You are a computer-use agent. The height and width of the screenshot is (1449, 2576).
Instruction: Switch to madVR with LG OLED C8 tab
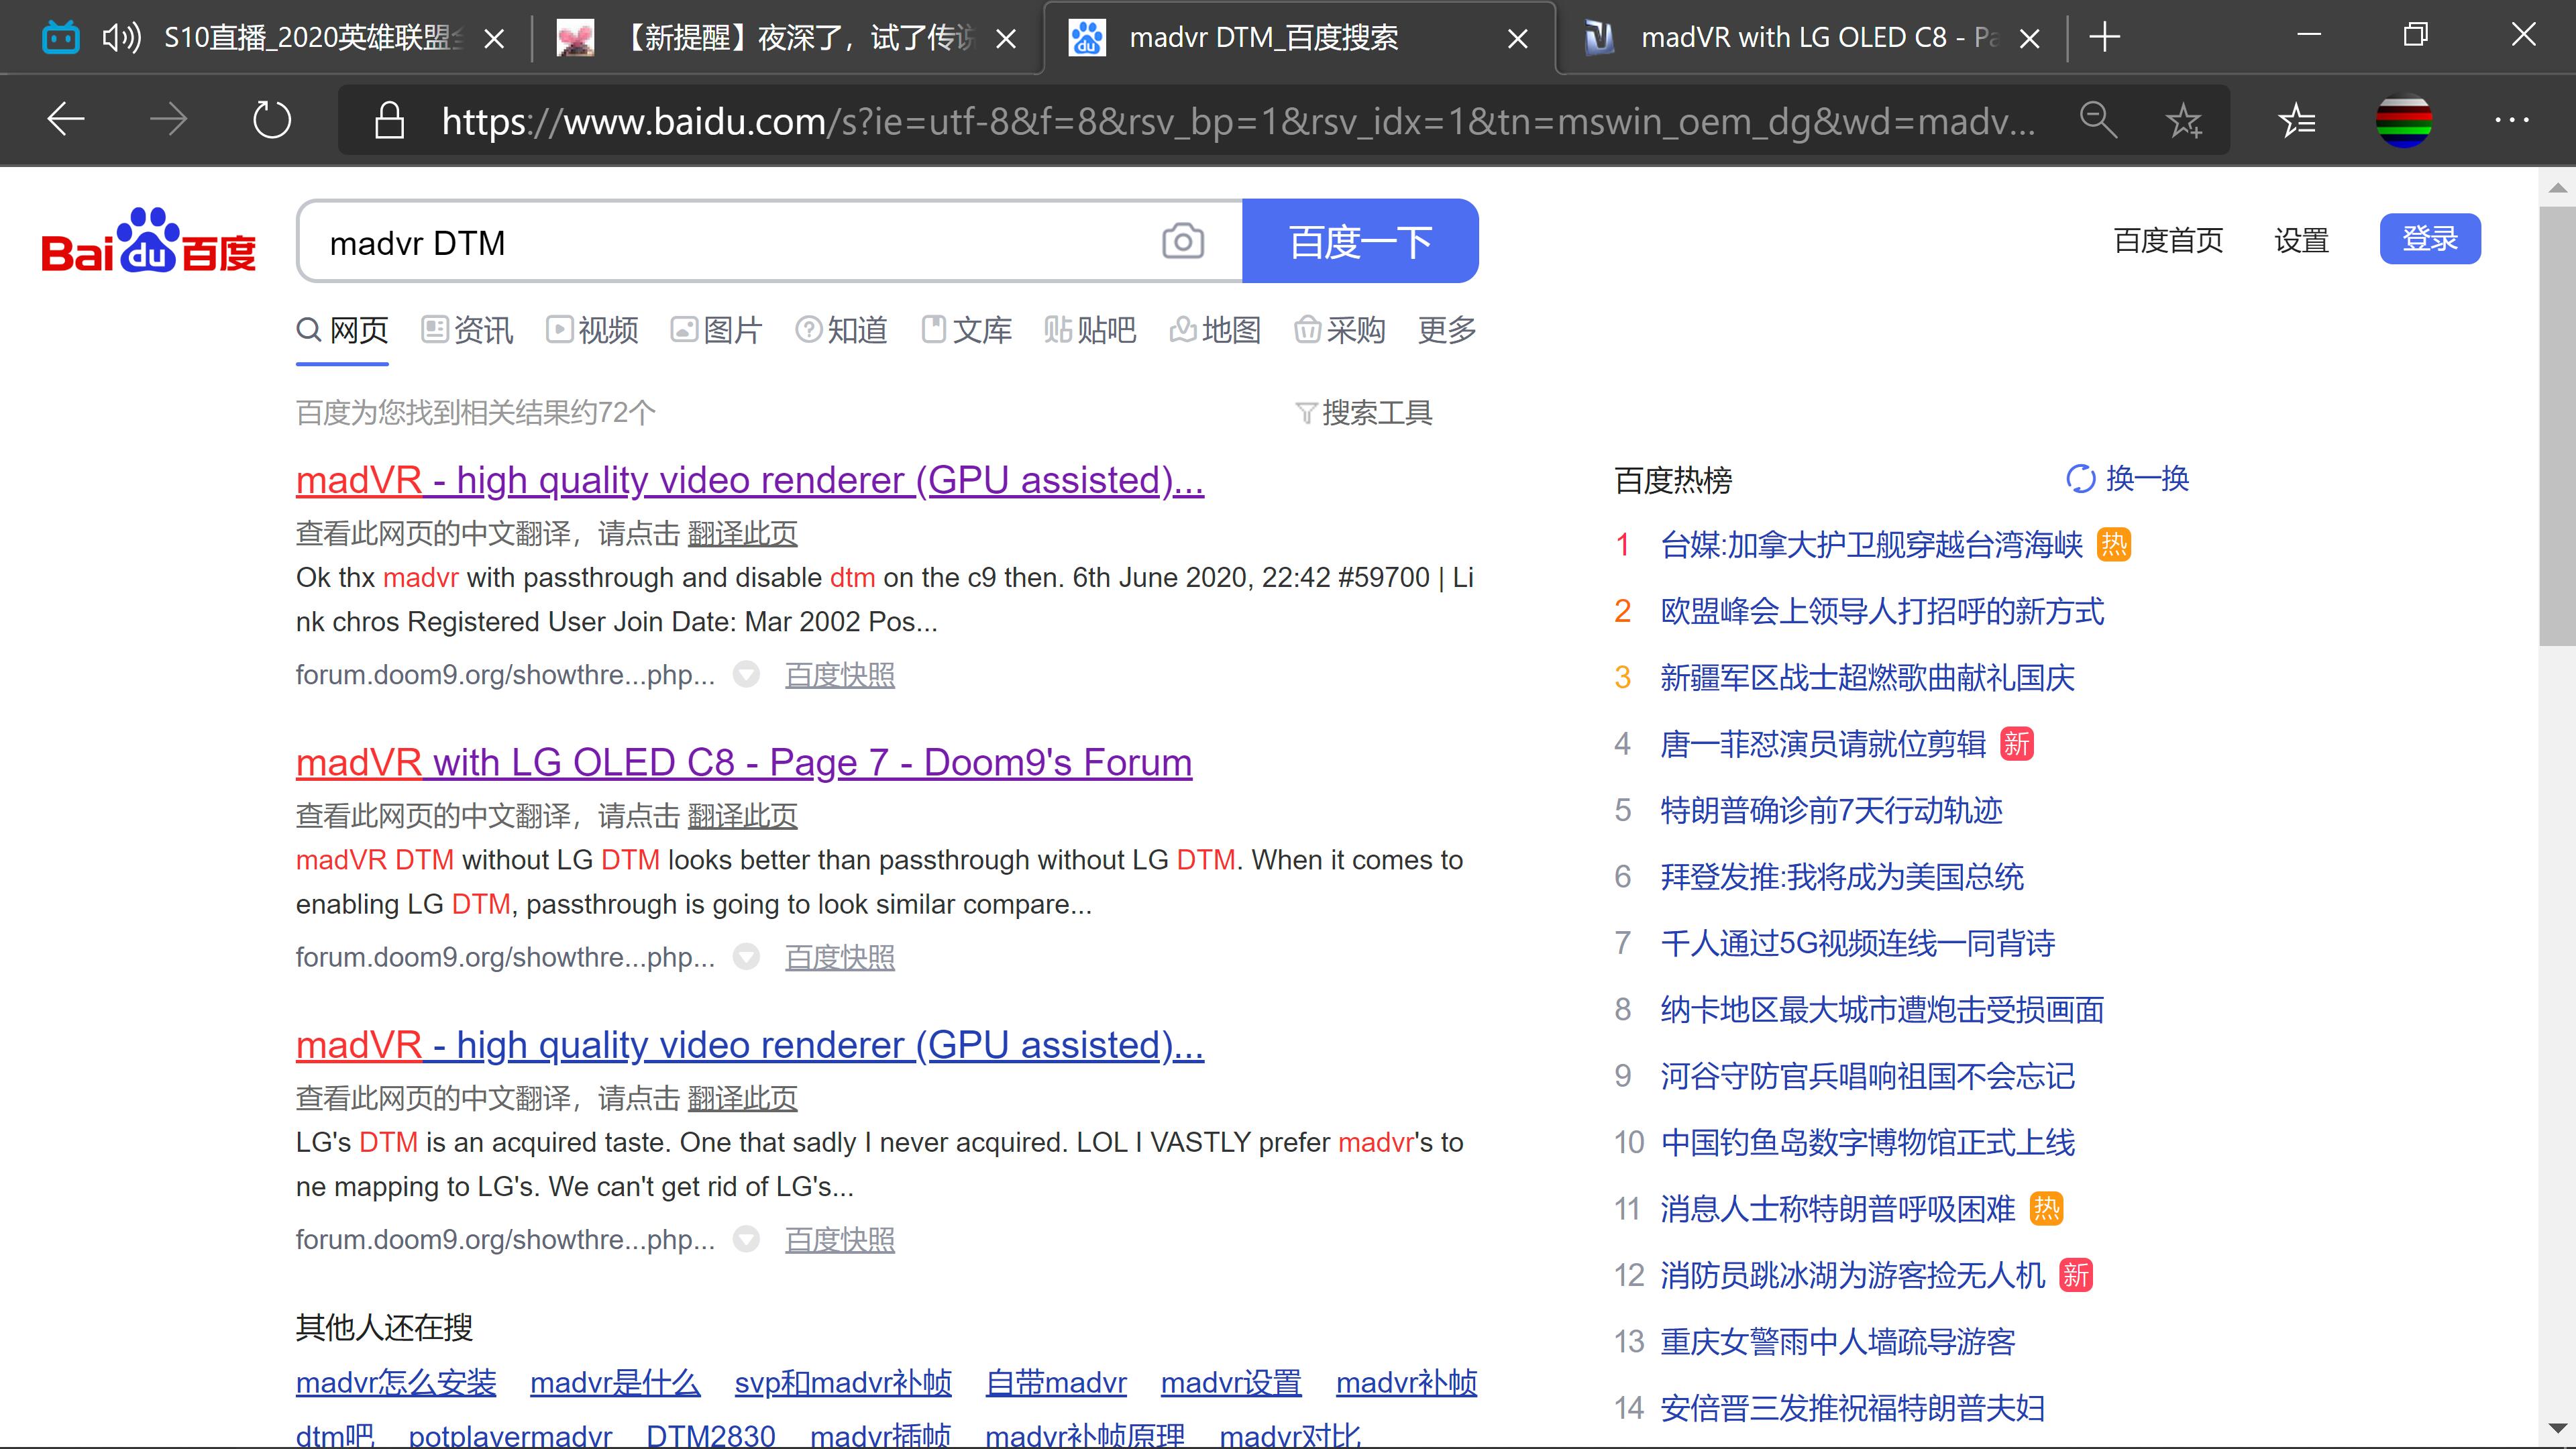1810,38
